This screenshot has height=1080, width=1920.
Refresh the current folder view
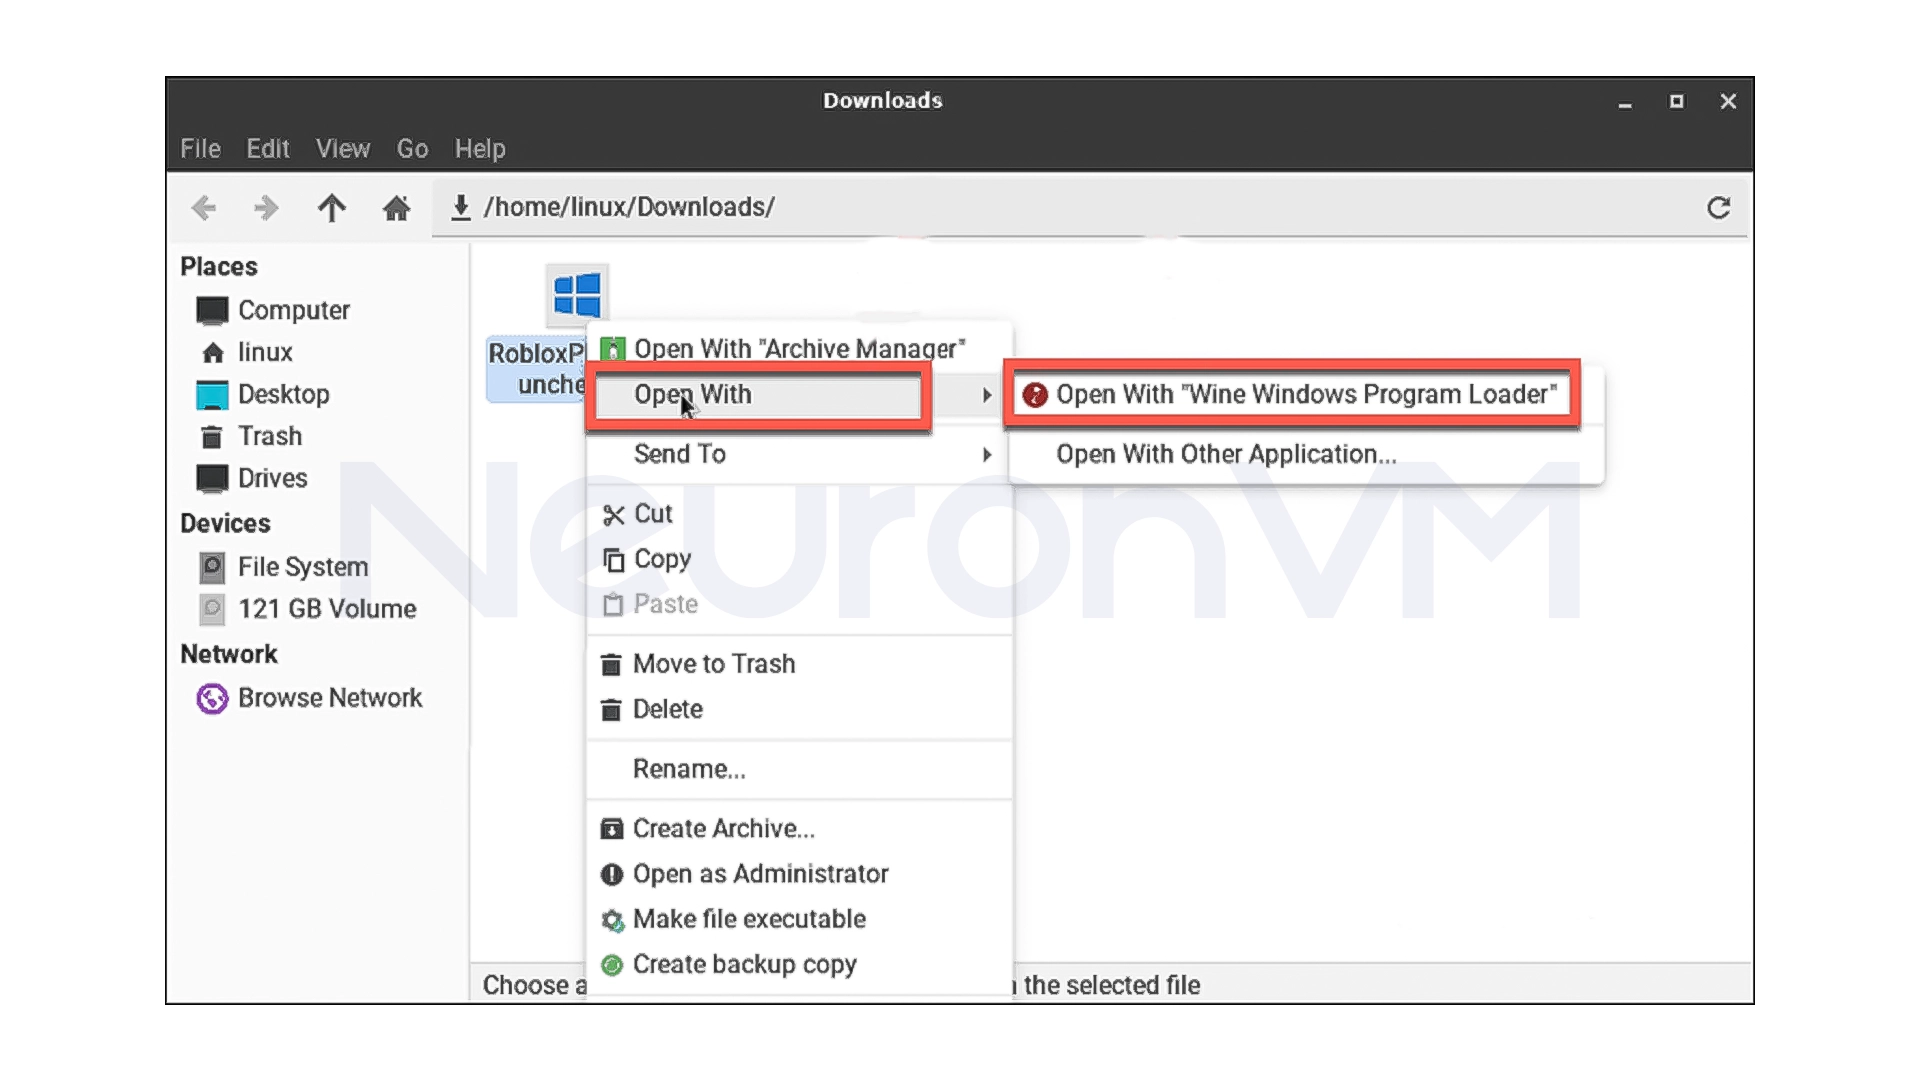click(1721, 207)
